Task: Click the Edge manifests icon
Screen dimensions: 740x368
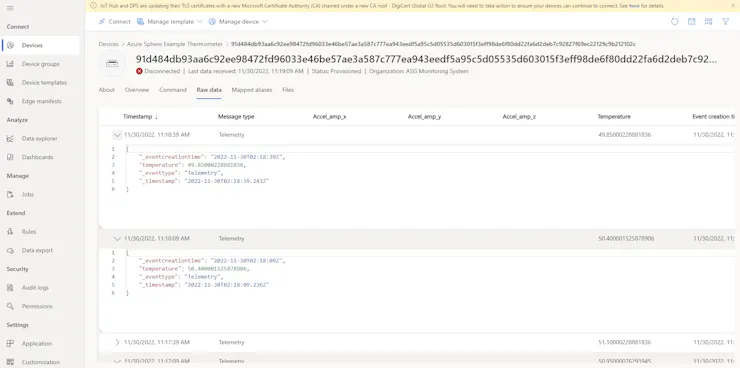Action: click(x=10, y=101)
